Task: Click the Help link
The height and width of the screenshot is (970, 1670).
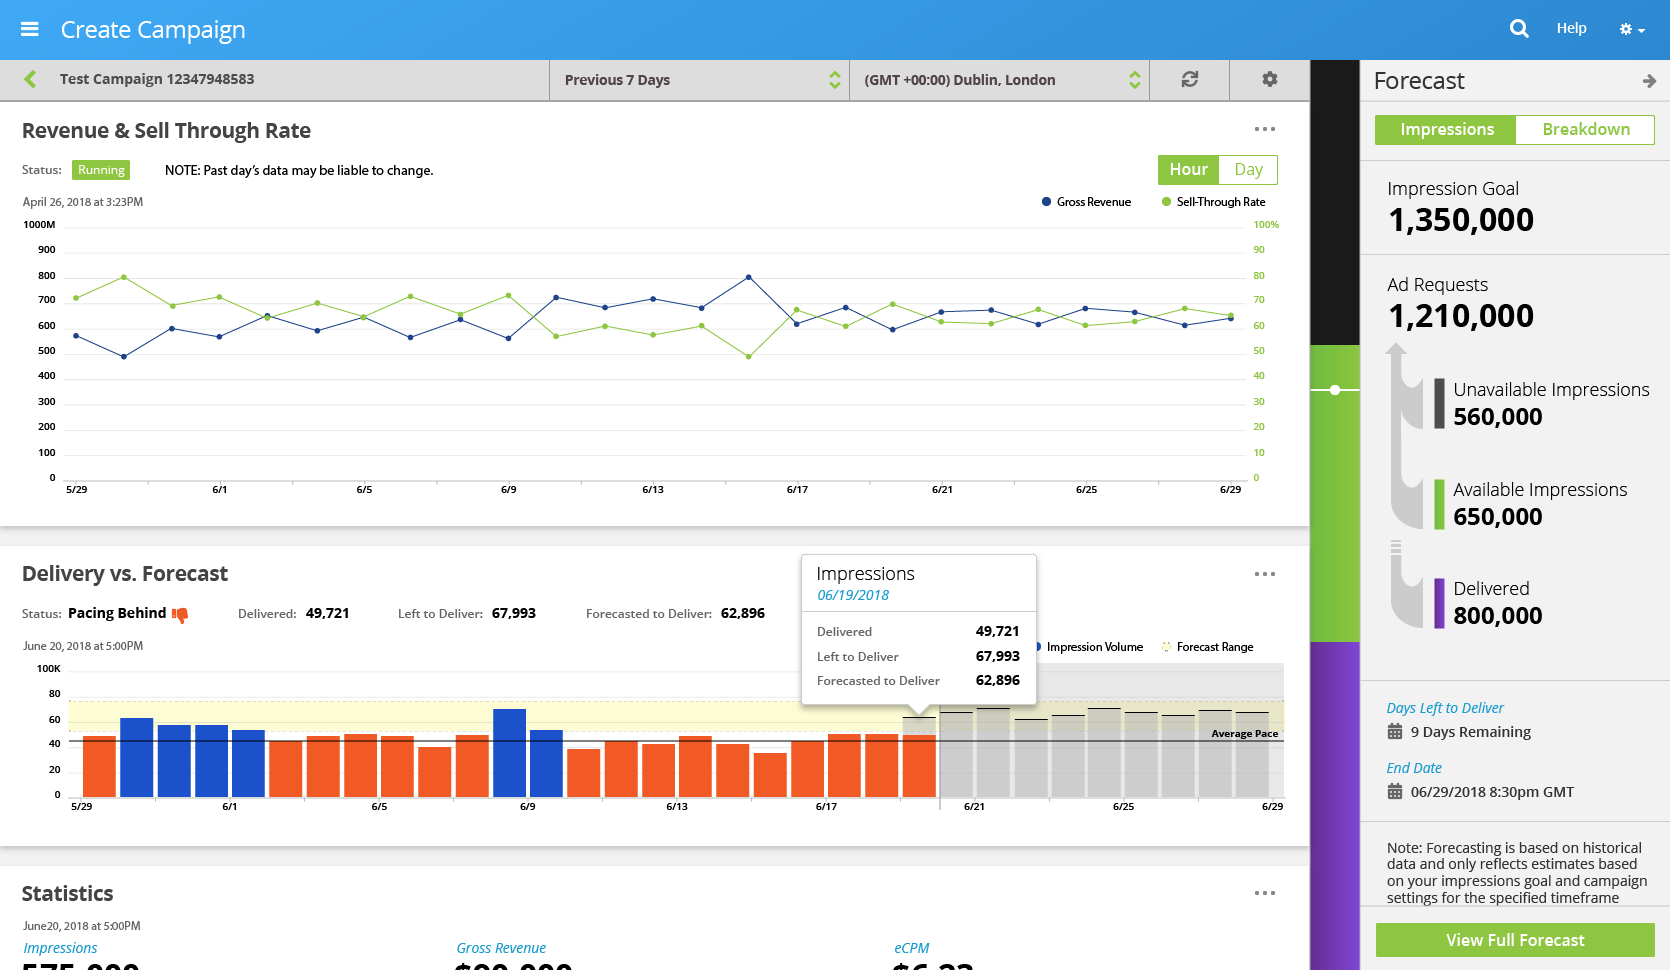Action: [1571, 28]
